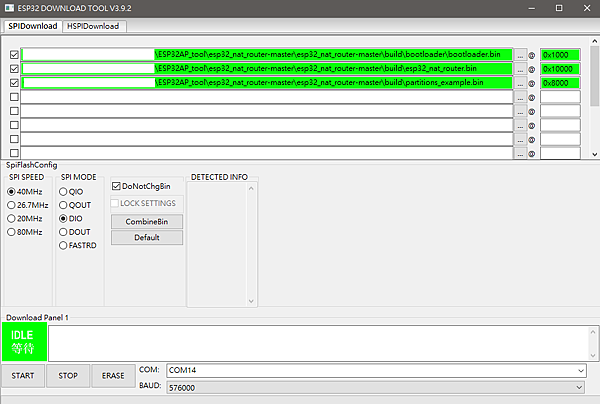600x404 pixels.
Task: Click the partitions_example.bin file path field
Action: pos(267,83)
